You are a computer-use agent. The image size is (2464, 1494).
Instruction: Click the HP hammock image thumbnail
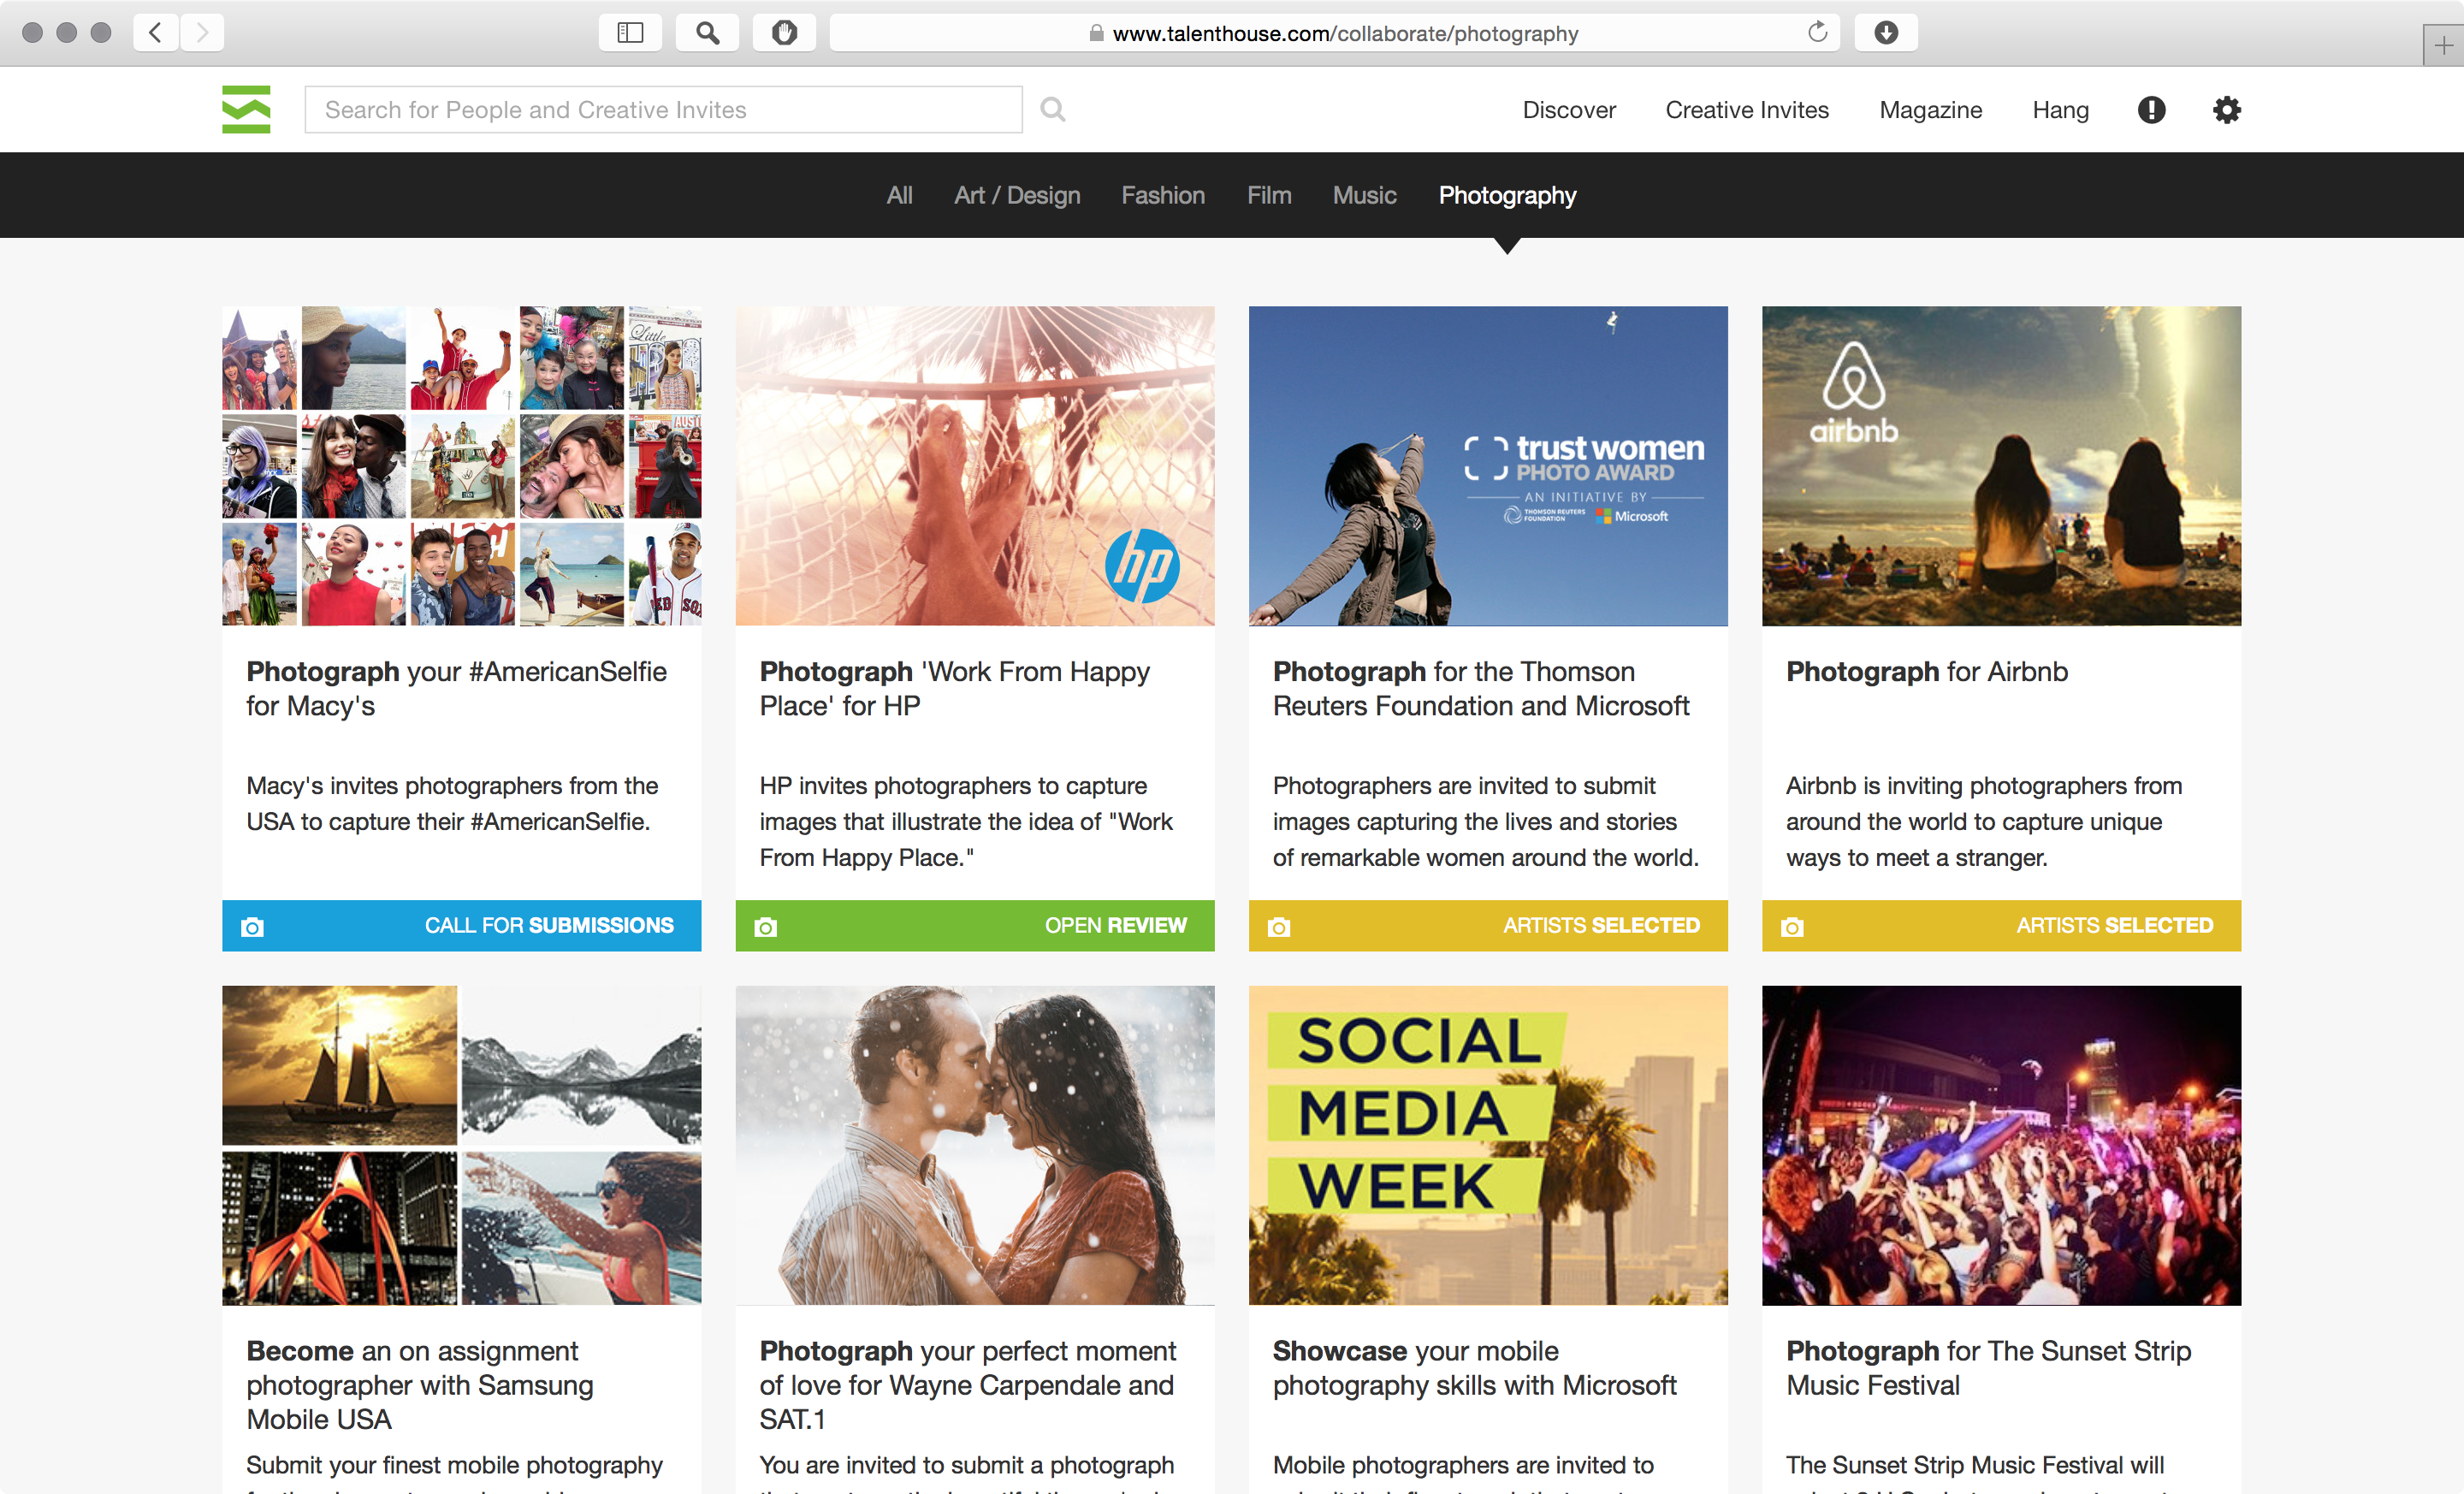(975, 466)
